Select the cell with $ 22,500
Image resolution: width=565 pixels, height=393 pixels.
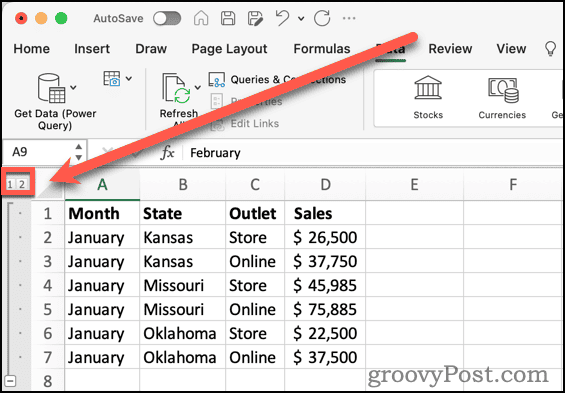325,333
